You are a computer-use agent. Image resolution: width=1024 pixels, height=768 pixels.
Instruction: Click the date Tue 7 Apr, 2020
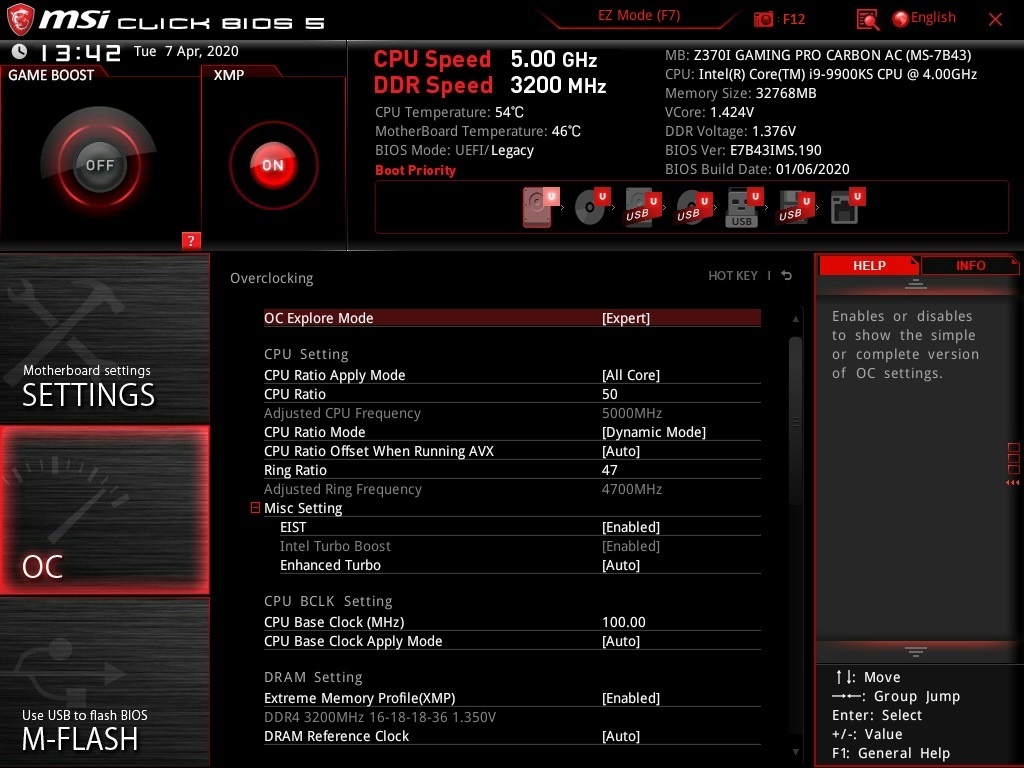[x=186, y=51]
